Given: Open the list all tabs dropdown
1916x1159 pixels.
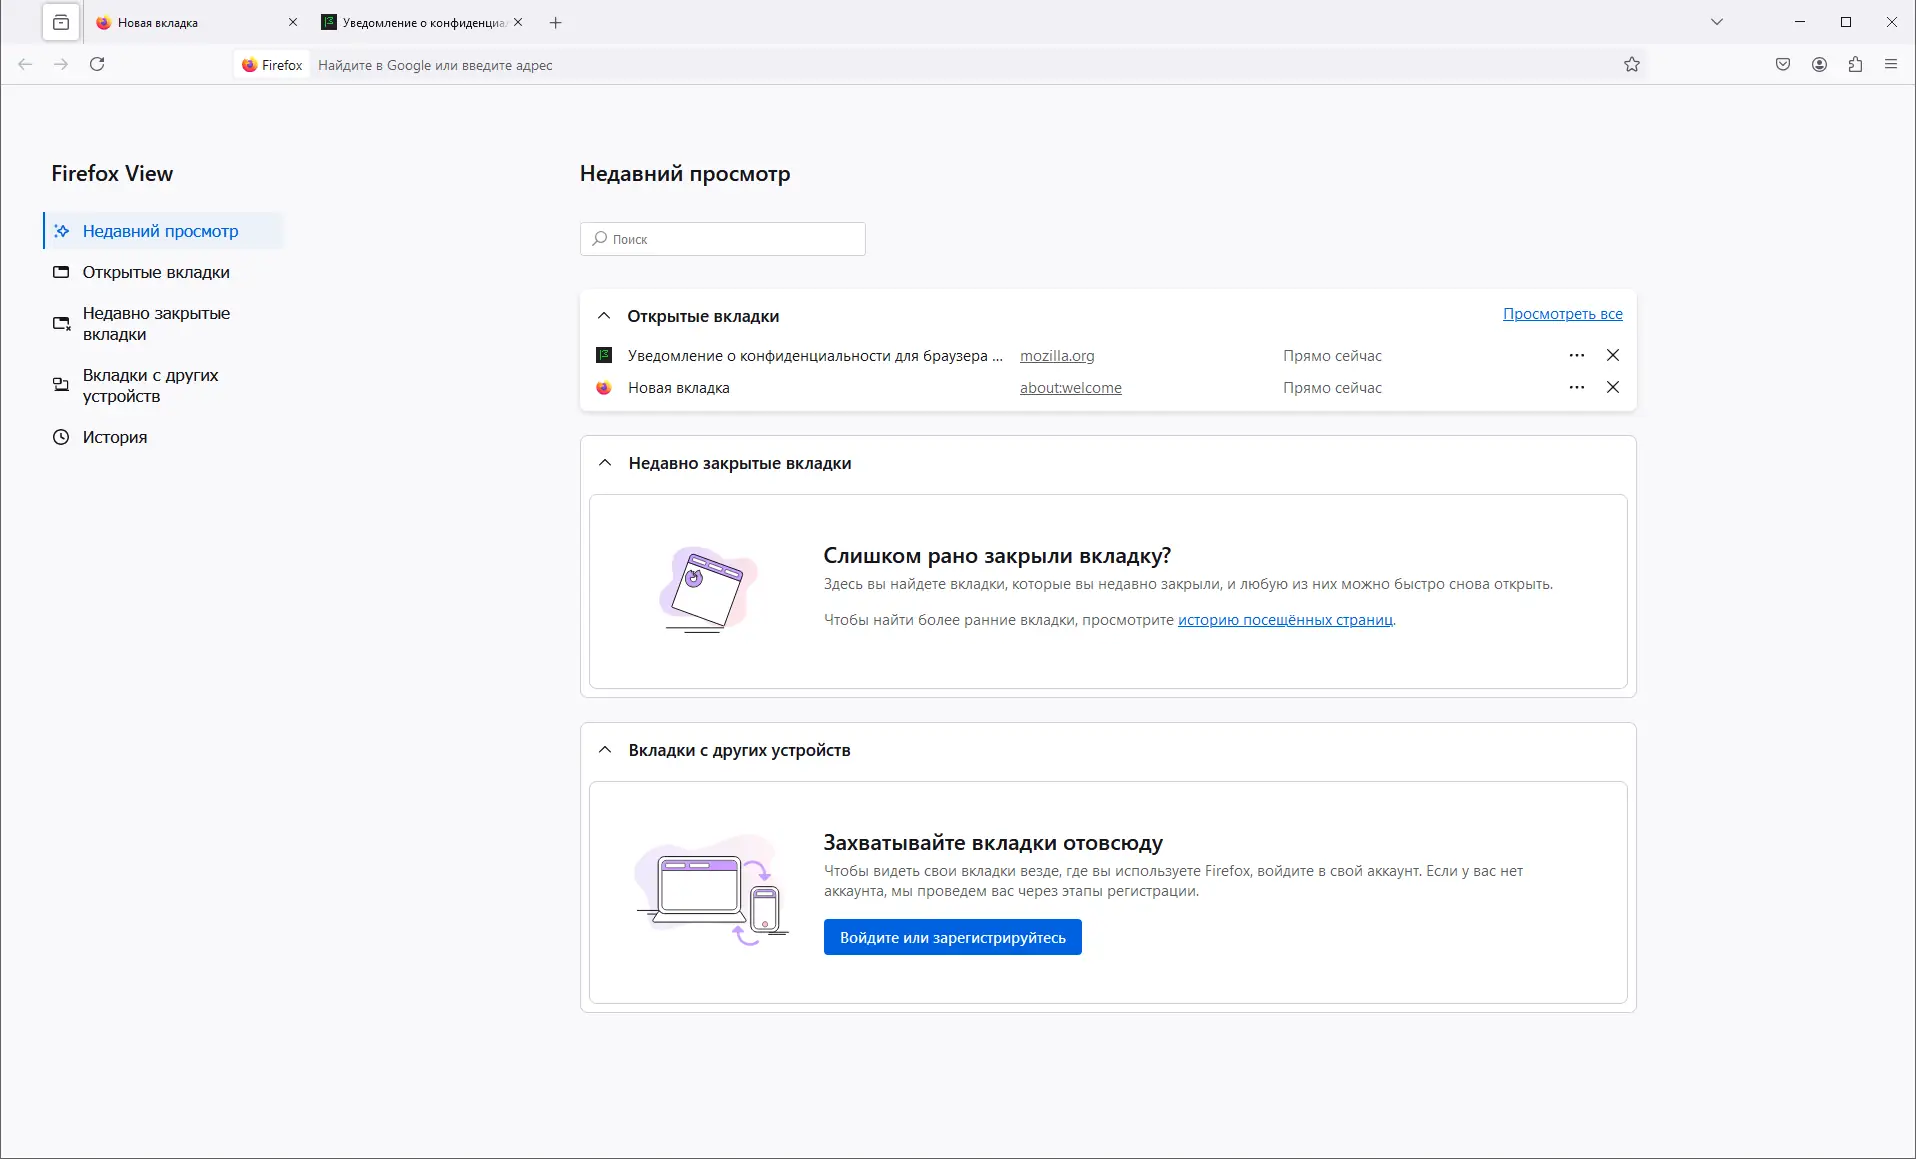Looking at the screenshot, I should 1717,21.
